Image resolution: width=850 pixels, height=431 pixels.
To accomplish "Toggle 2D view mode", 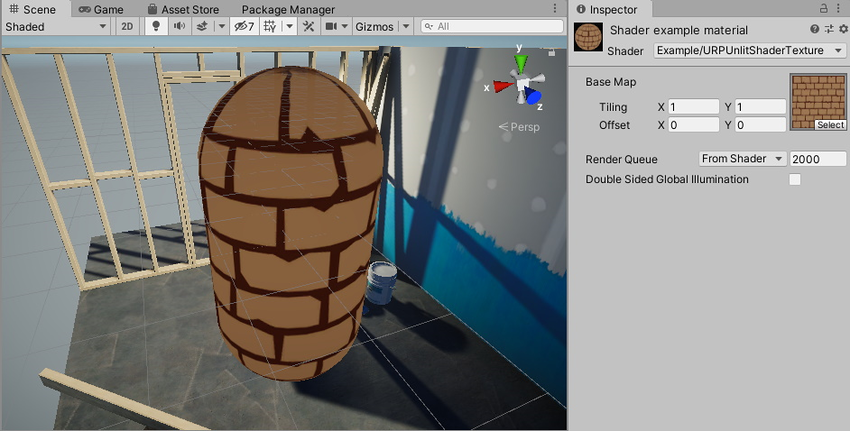I will coord(127,27).
